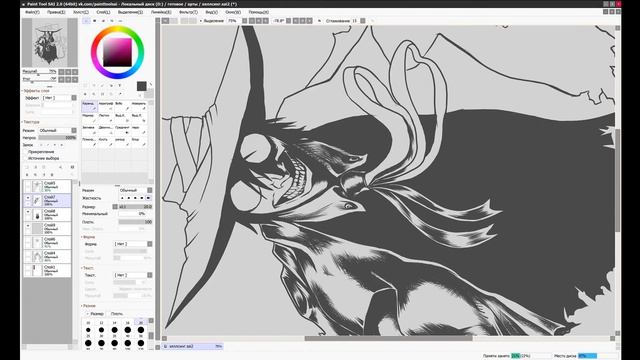The height and width of the screenshot is (360, 640).
Task: Select the hardest edge Жесткость preset
Action: tap(148, 198)
